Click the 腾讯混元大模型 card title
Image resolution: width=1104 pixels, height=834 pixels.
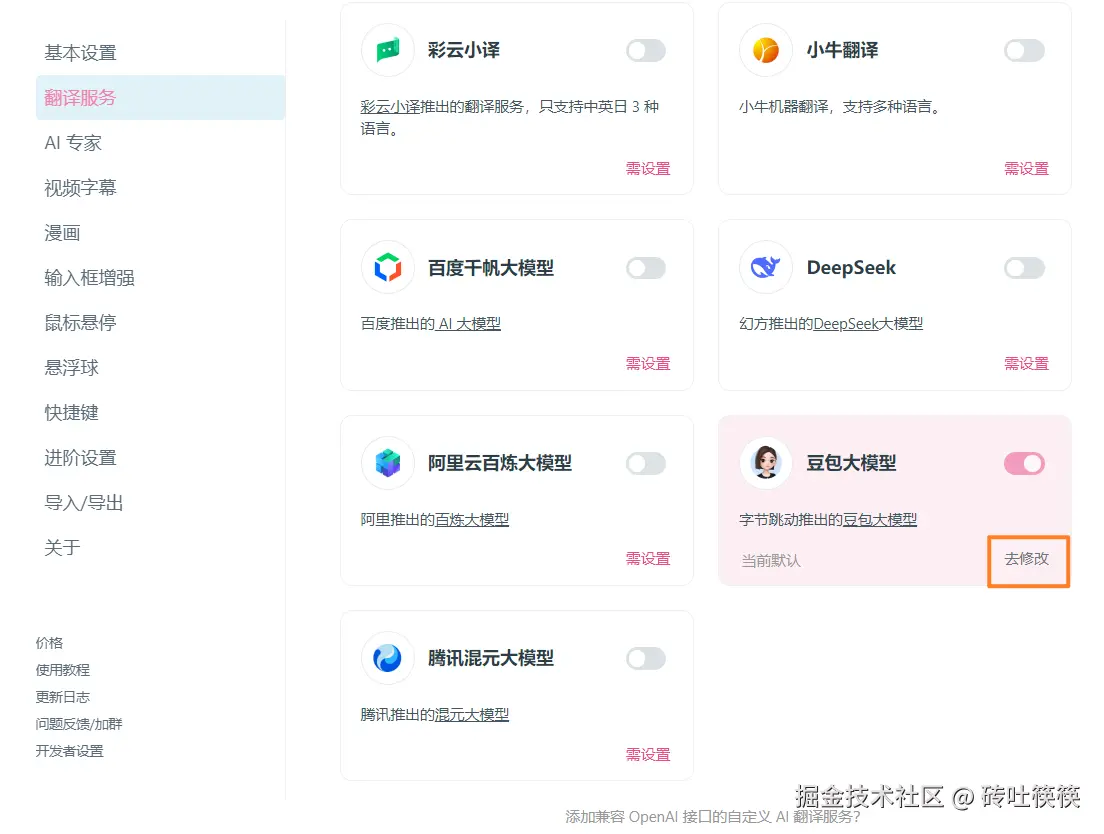[x=491, y=659]
